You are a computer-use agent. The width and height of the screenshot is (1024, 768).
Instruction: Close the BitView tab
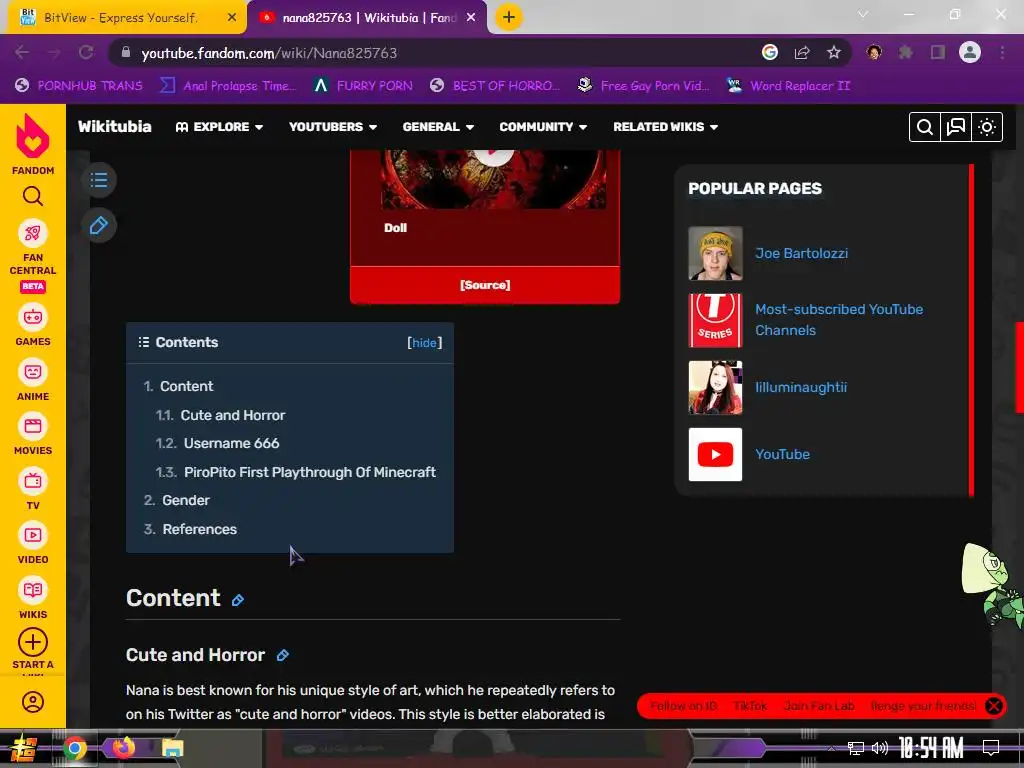232,18
